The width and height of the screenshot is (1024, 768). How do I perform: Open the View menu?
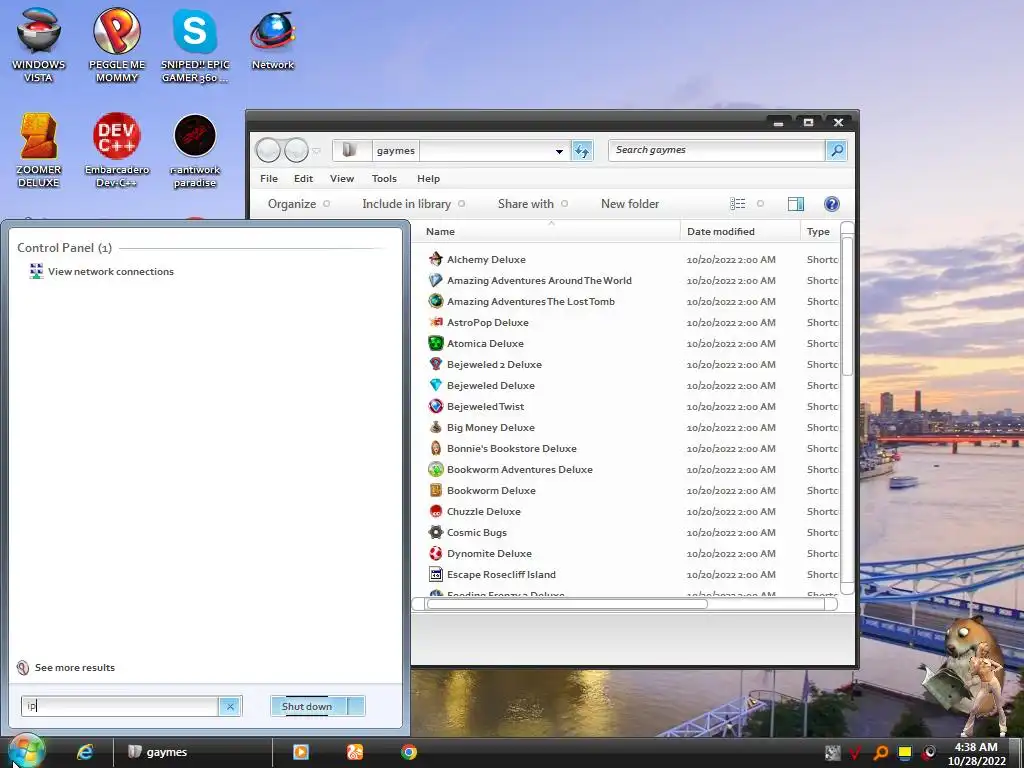[342, 178]
